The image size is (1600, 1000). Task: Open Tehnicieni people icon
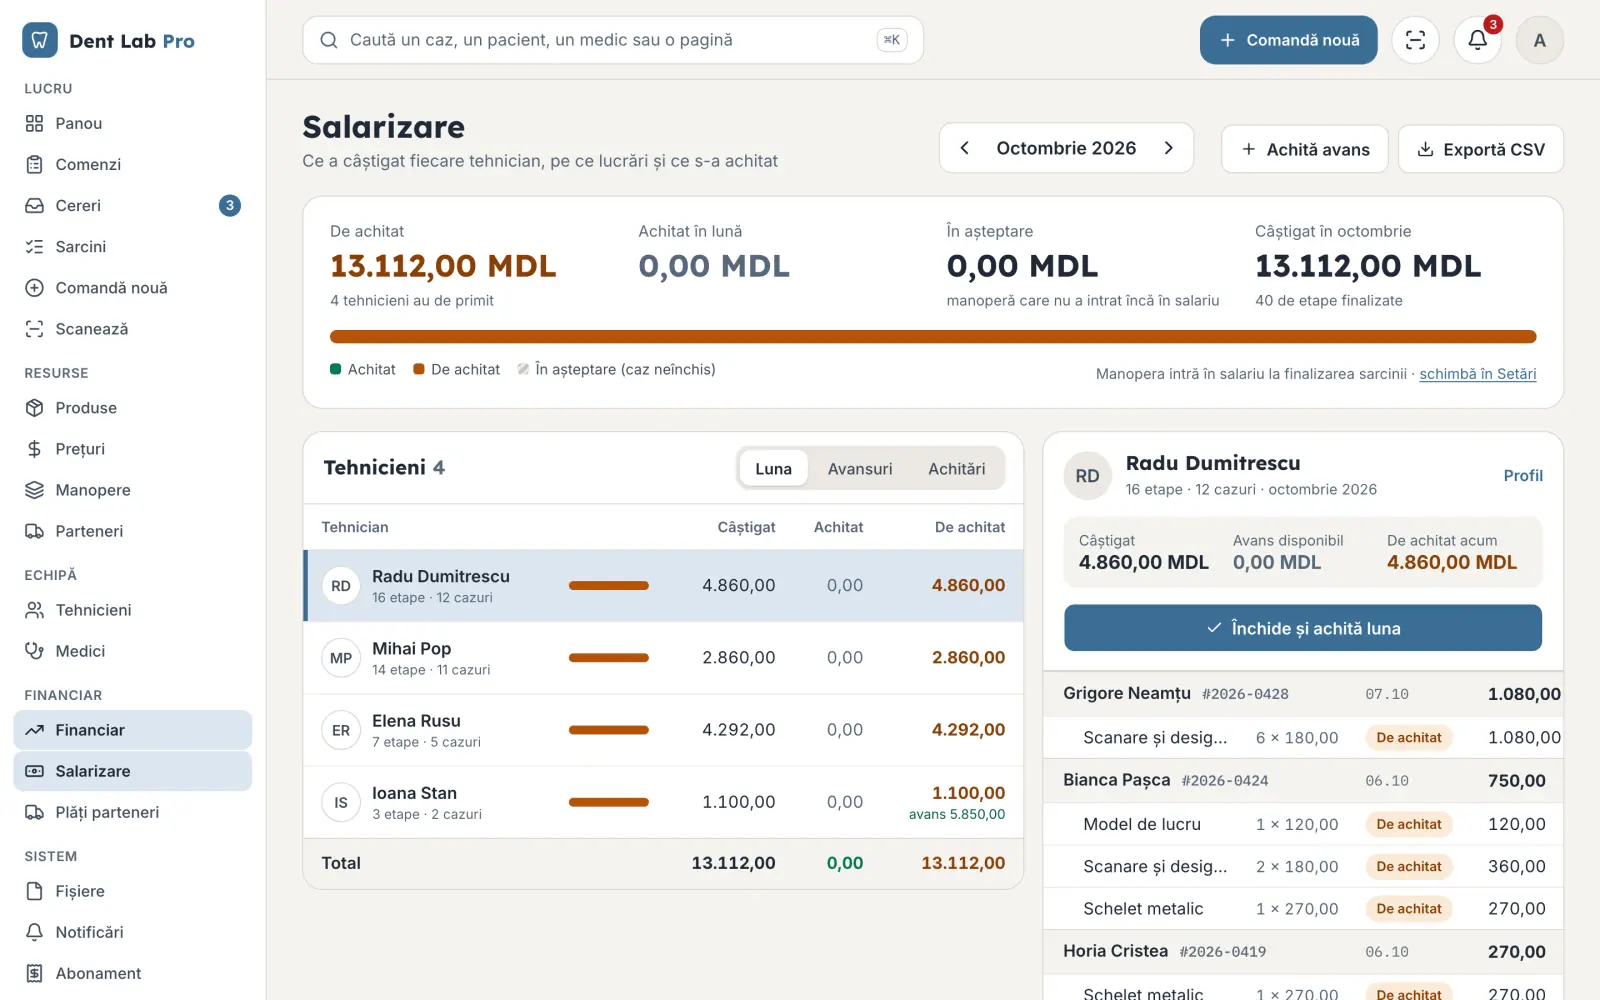34,610
